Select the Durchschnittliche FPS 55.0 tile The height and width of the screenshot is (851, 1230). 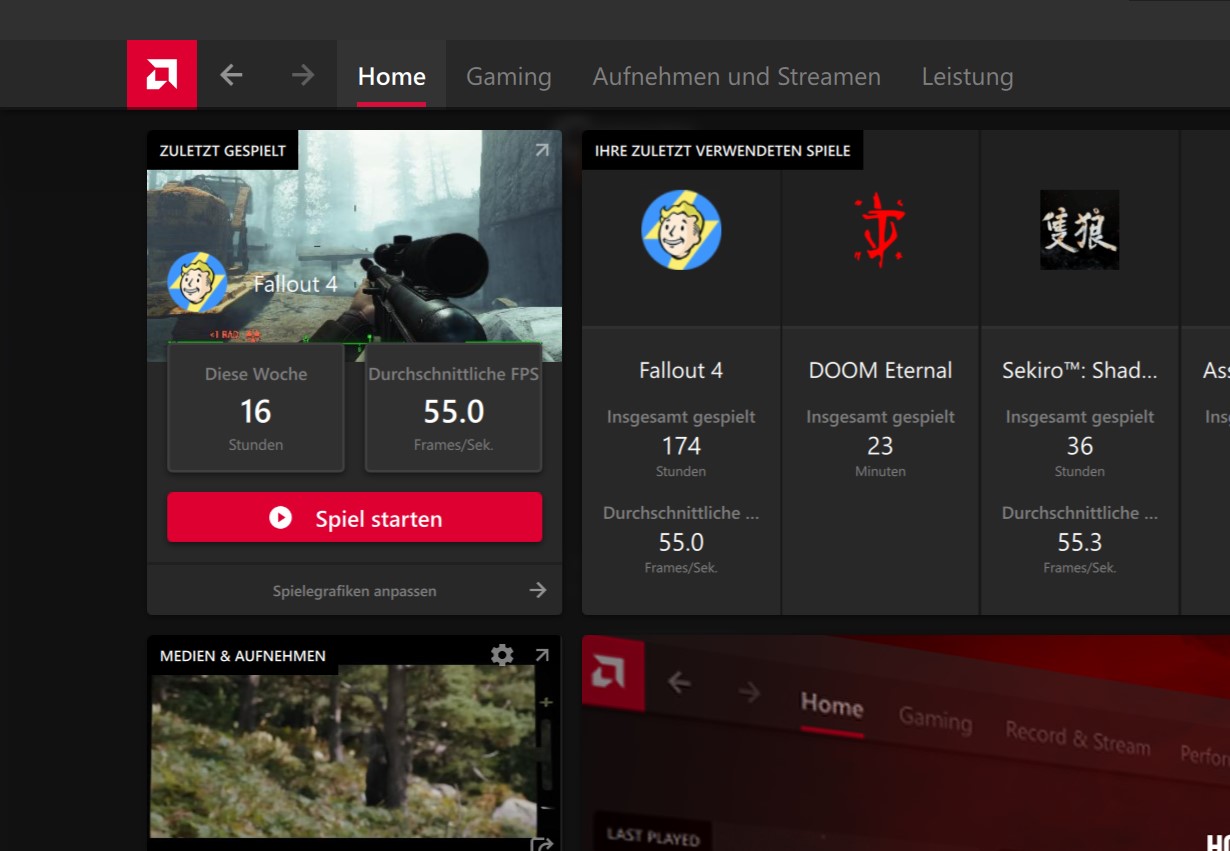(454, 407)
